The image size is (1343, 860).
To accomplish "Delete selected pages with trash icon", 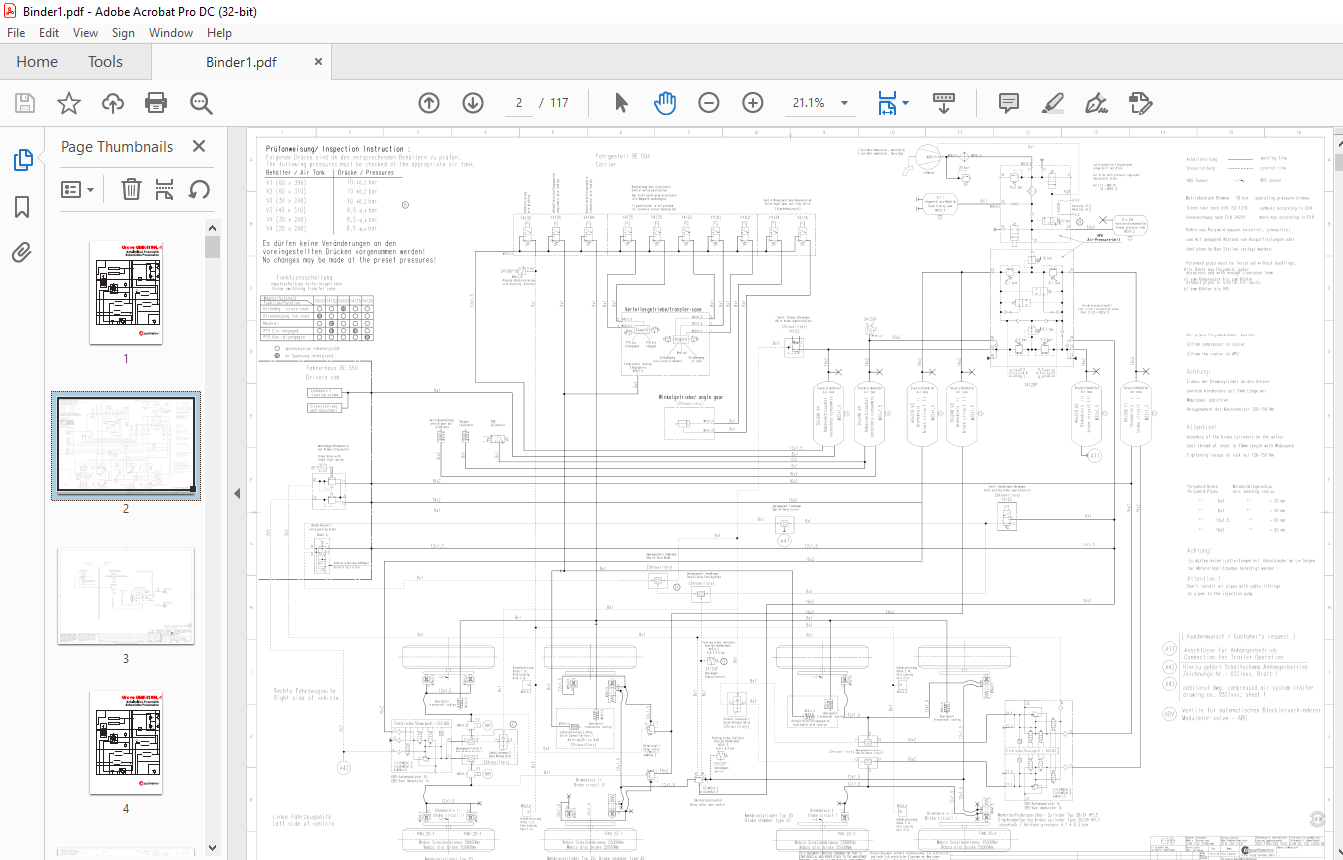I will coord(131,189).
